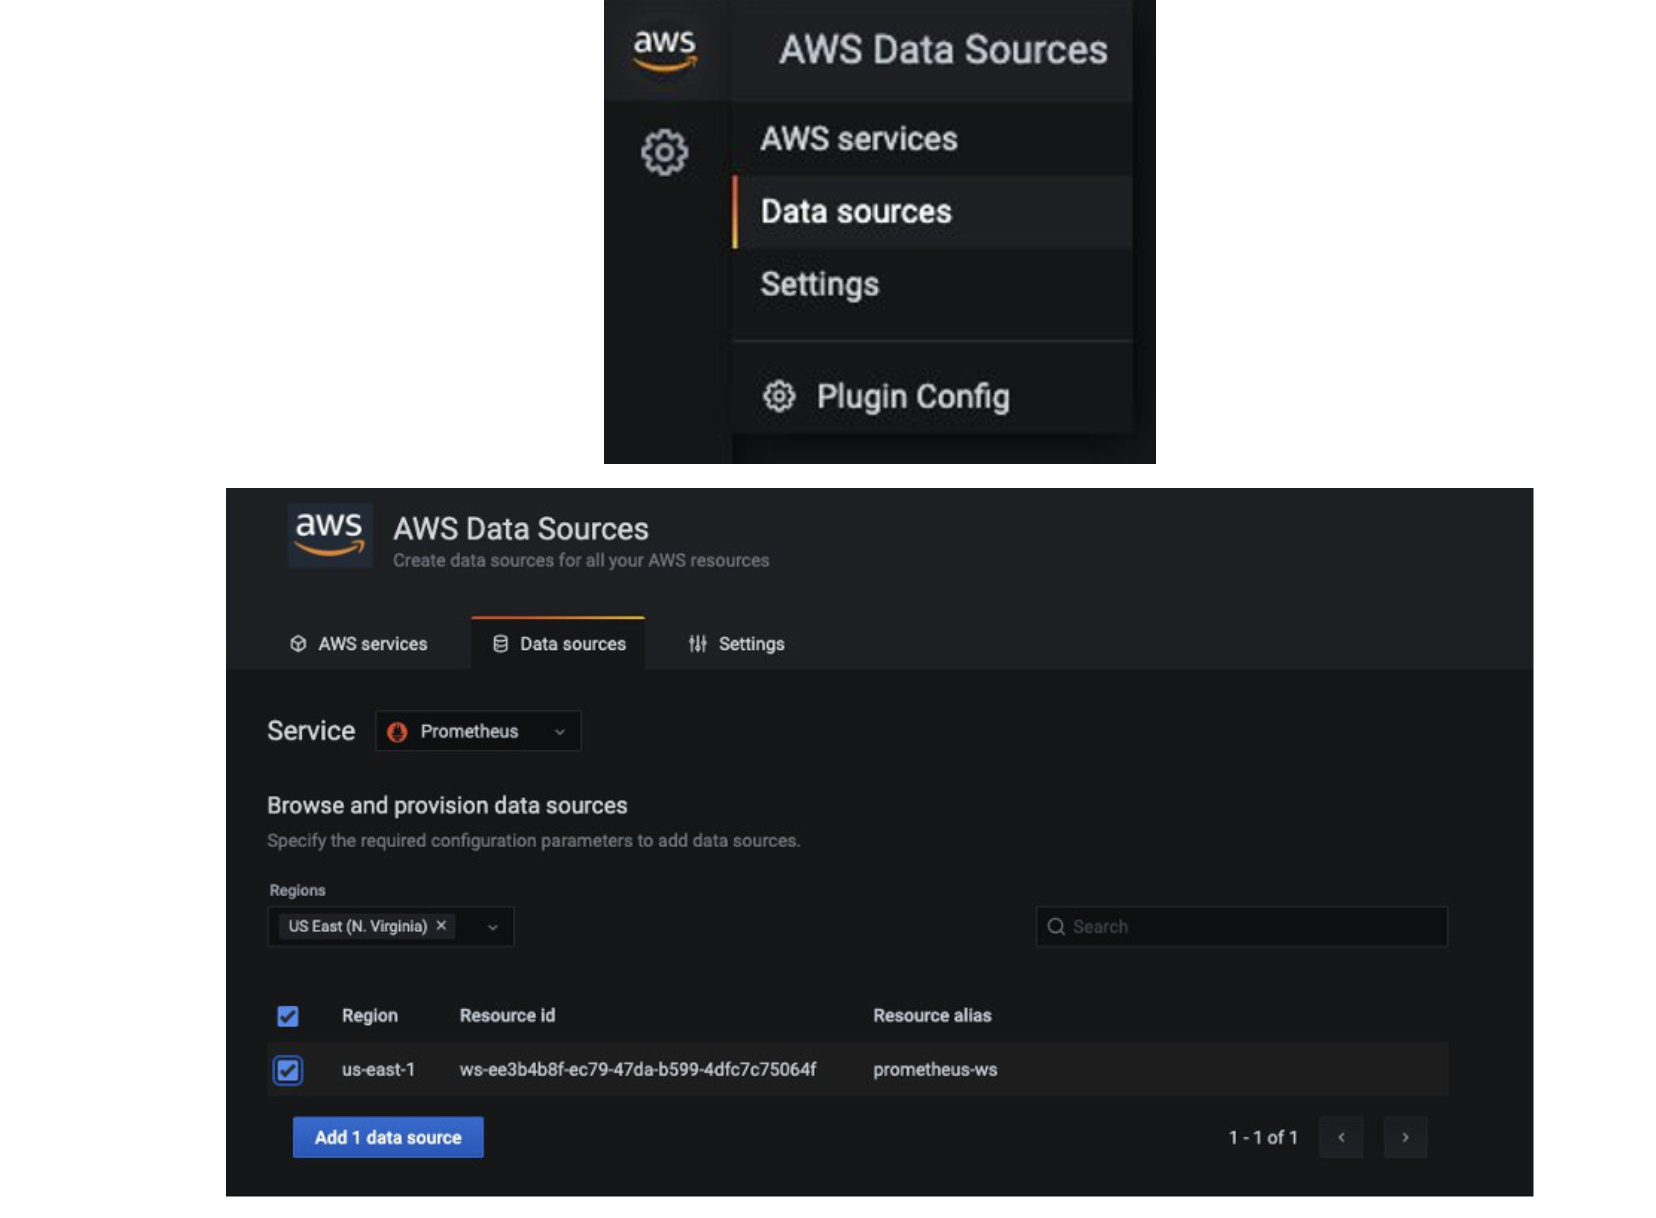Switch to the Settings tab
The image size is (1656, 1218).
pyautogui.click(x=736, y=644)
